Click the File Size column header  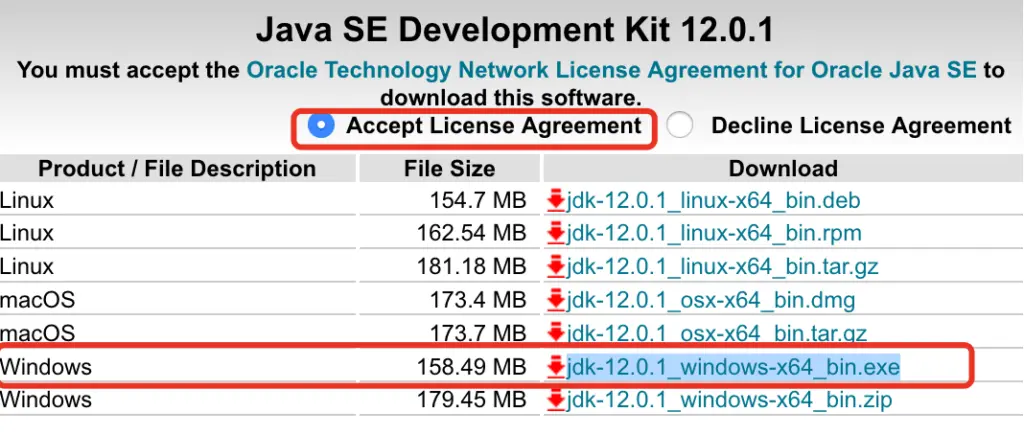(449, 169)
